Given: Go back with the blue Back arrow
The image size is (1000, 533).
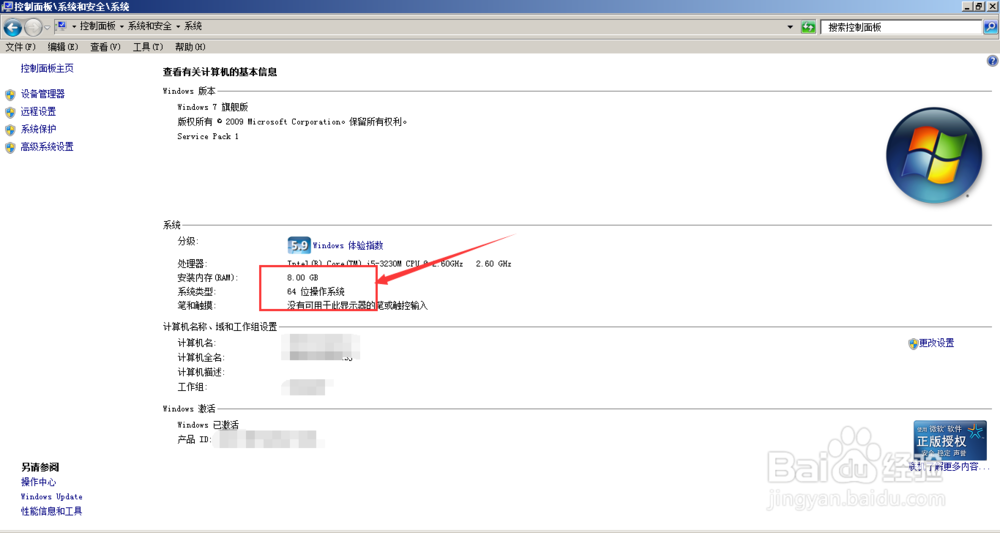Looking at the screenshot, I should pos(12,27).
